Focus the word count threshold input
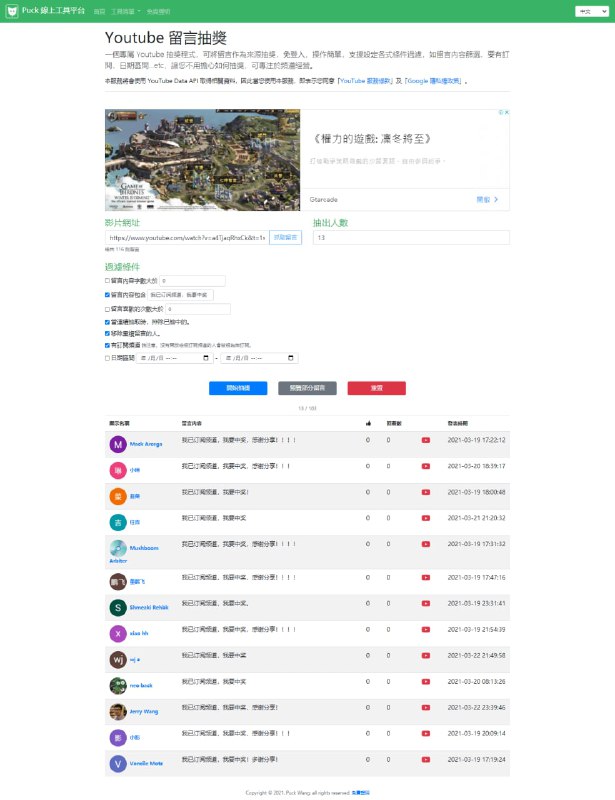 pos(192,281)
